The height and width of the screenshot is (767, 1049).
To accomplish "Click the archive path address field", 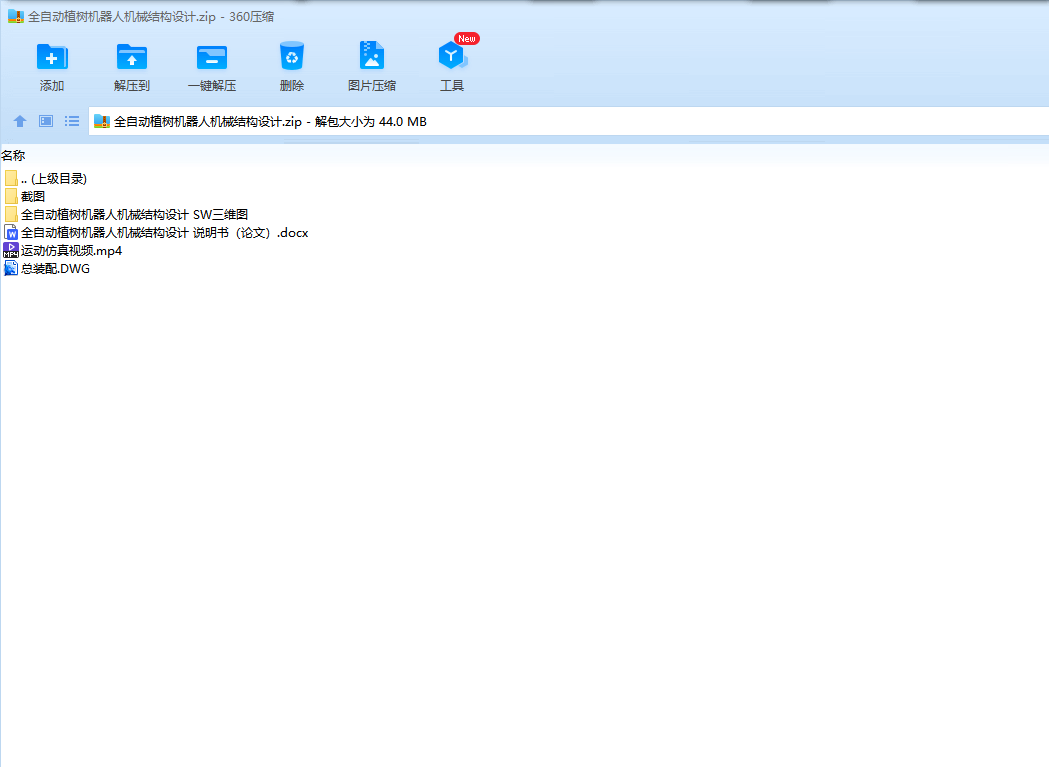I will (x=569, y=121).
